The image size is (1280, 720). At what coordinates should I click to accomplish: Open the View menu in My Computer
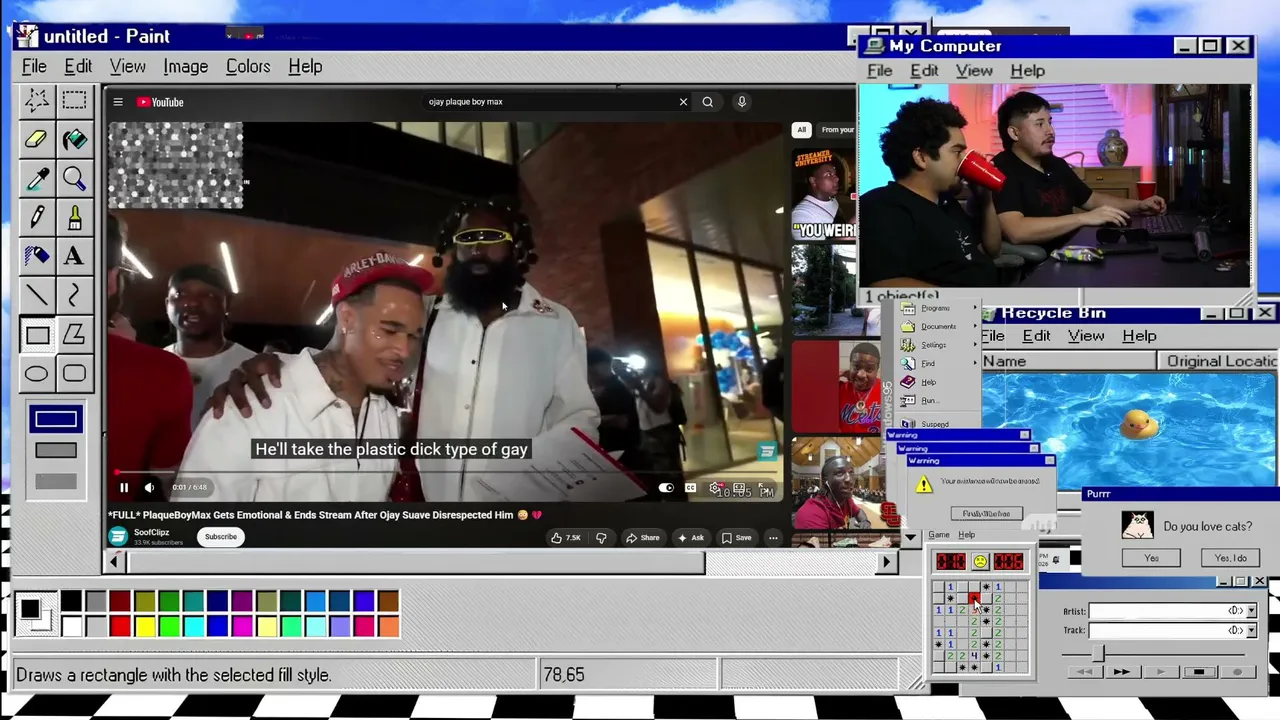coord(974,71)
